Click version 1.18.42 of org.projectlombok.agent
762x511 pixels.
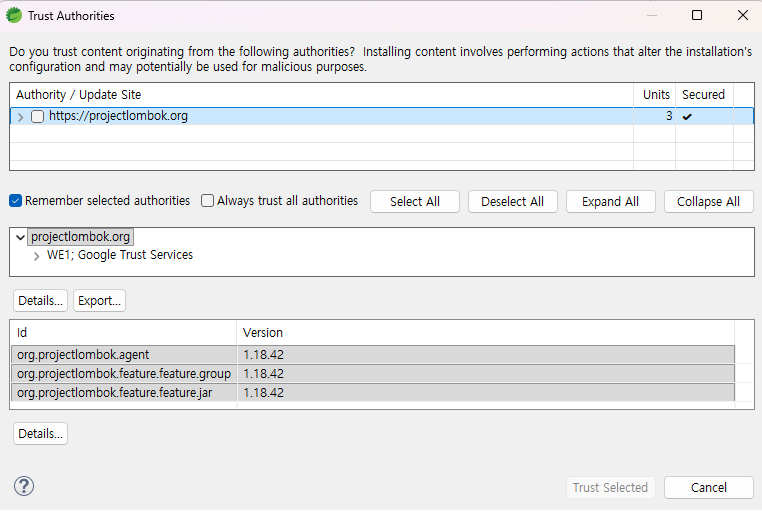263,355
